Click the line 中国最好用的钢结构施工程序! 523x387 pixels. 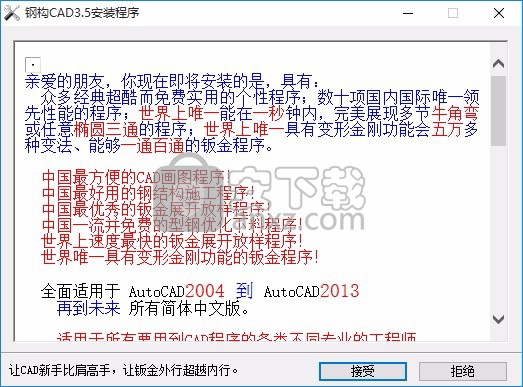tap(148, 193)
